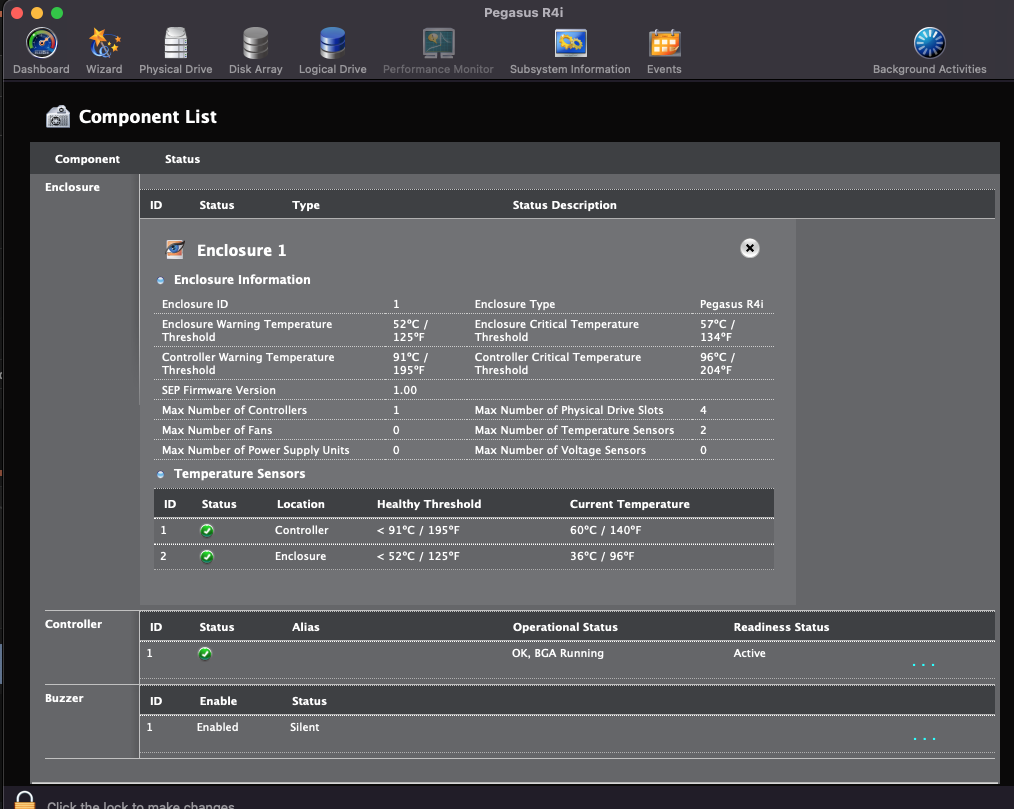This screenshot has width=1014, height=809.
Task: Launch the Wizard tool
Action: coord(104,51)
